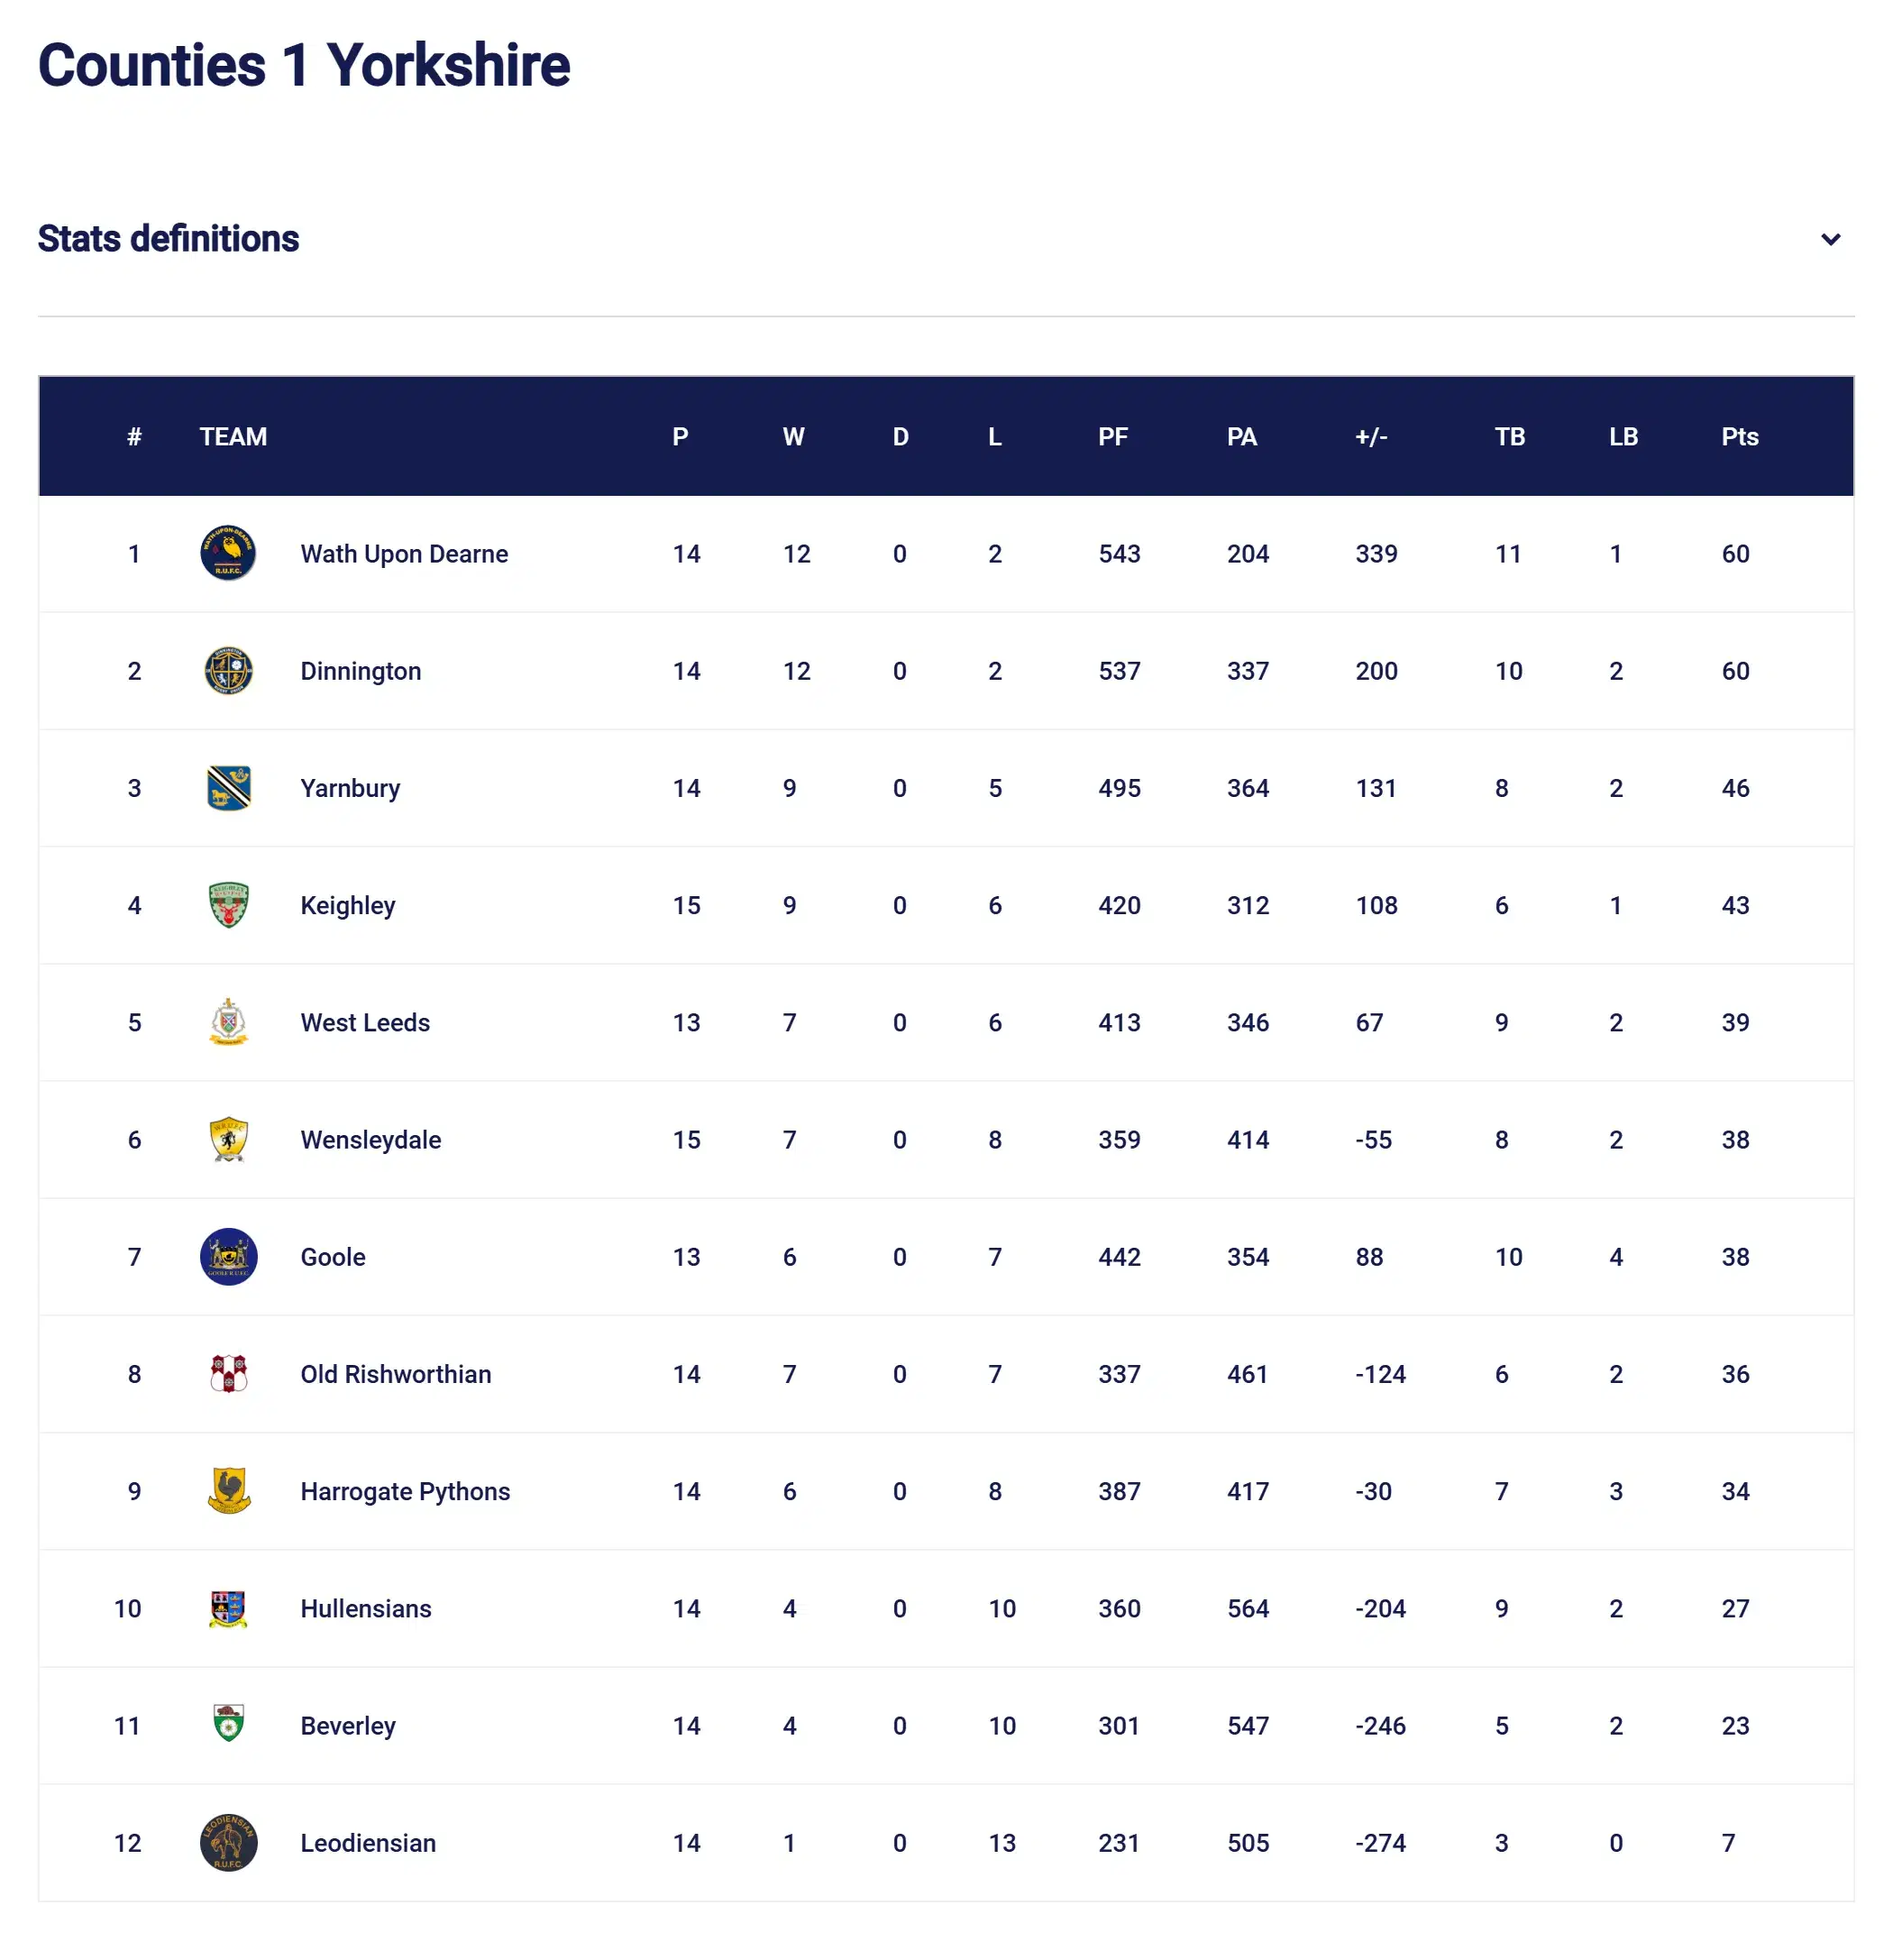Click the West Leeds team badge
Viewport: 1893px width, 1960px height.
228,1021
